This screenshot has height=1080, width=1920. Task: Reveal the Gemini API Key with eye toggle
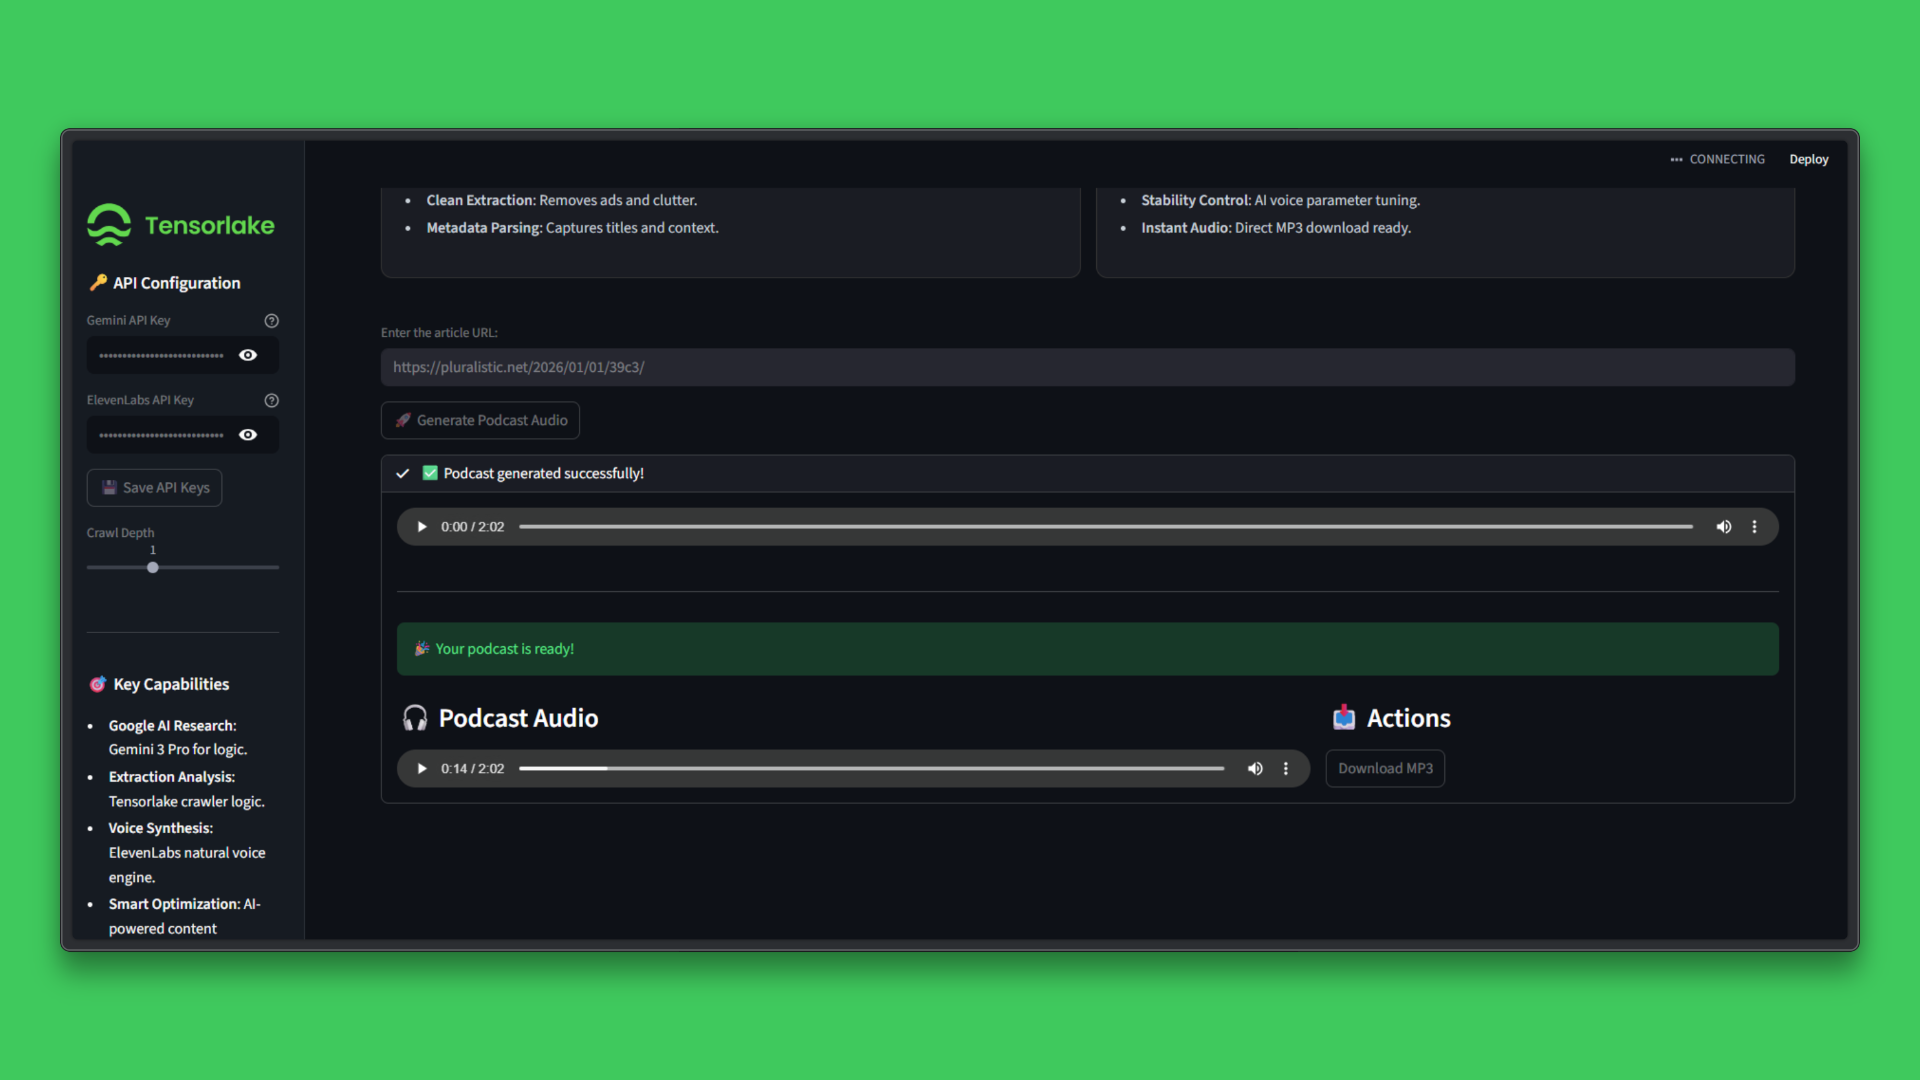click(248, 355)
